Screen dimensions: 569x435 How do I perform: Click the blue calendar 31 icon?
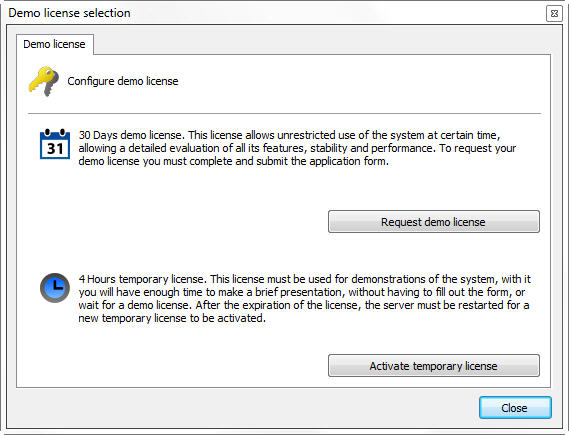[55, 144]
